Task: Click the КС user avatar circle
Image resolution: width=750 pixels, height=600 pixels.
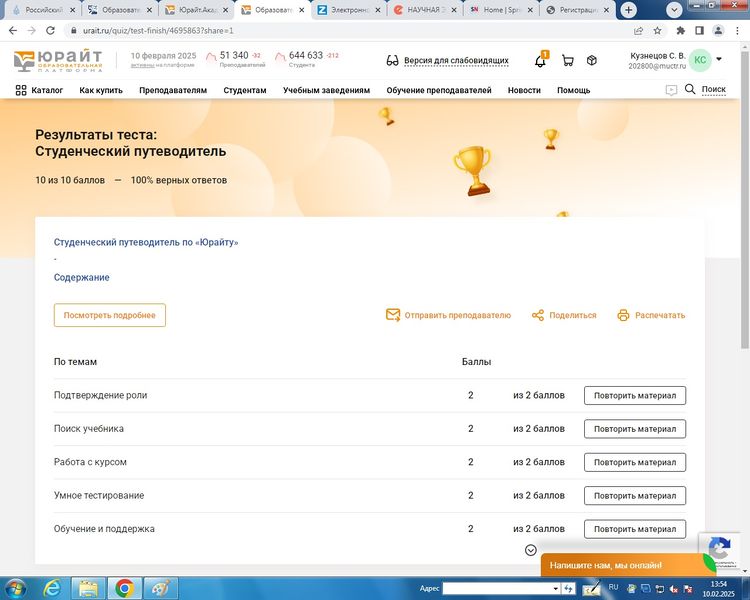Action: coord(700,60)
